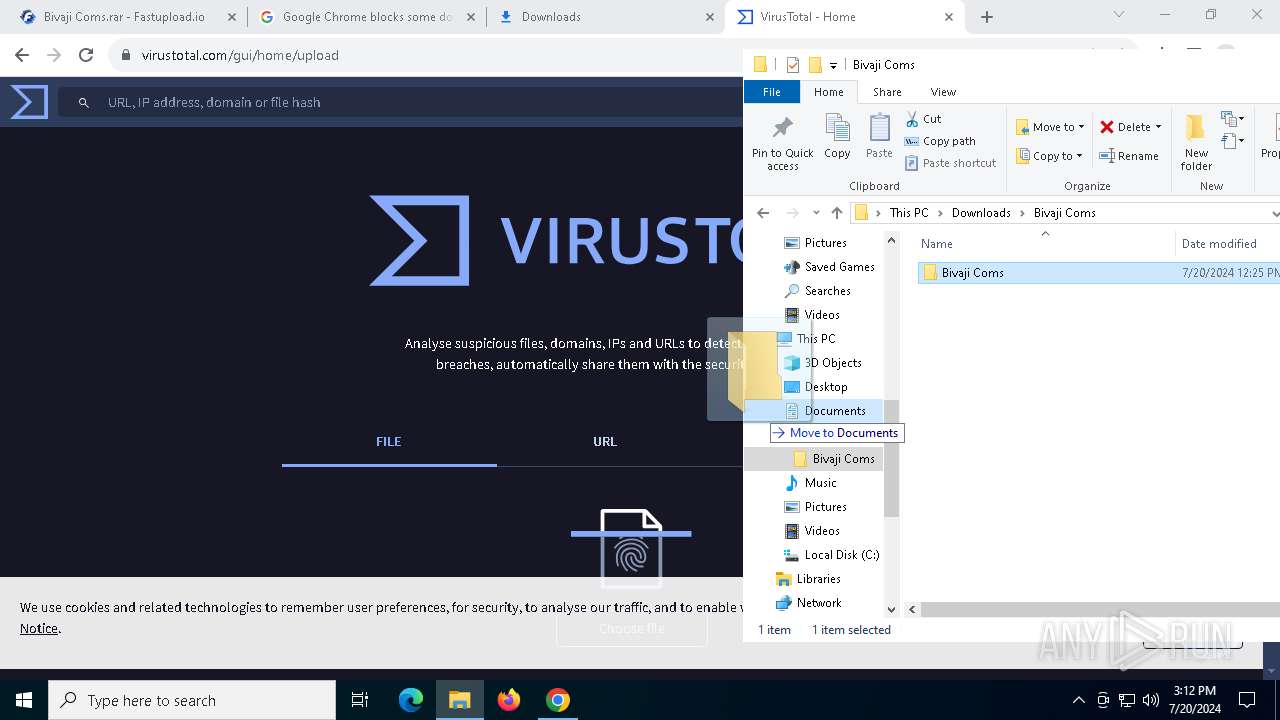The width and height of the screenshot is (1280, 720).
Task: Click chevron after This PC in breadcrumb
Action: pos(942,213)
